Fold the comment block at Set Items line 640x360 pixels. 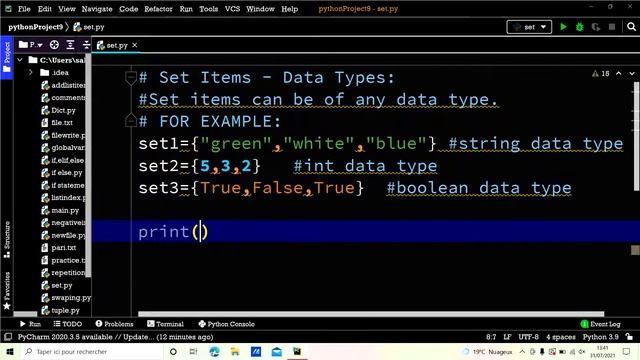[131, 78]
